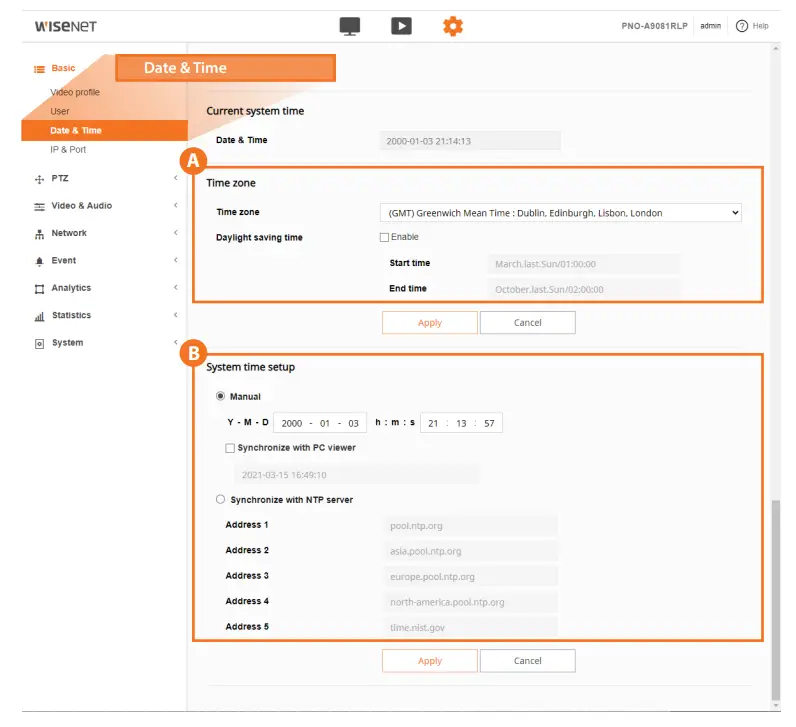Click the Help question mark icon
Viewport: 796px width, 727px height.
(x=742, y=26)
